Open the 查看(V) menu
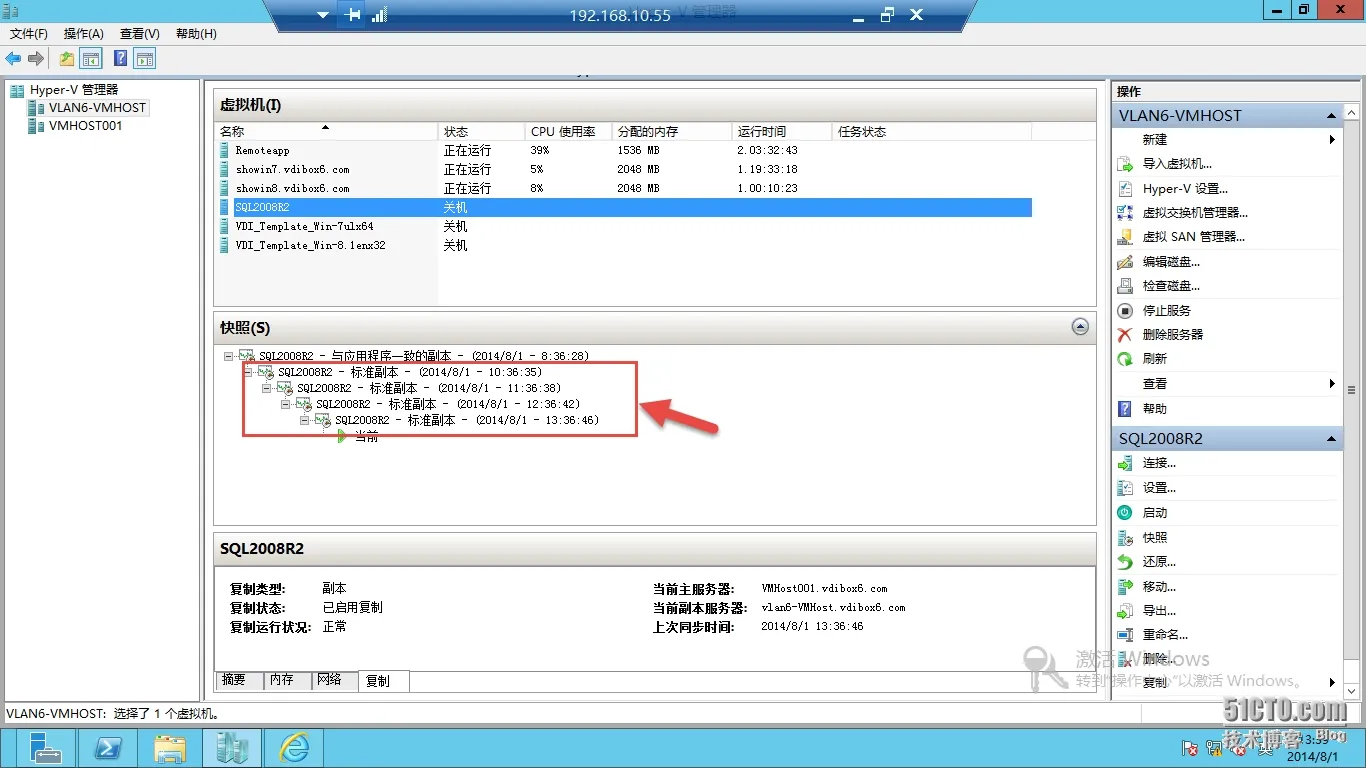1366x768 pixels. pos(140,34)
